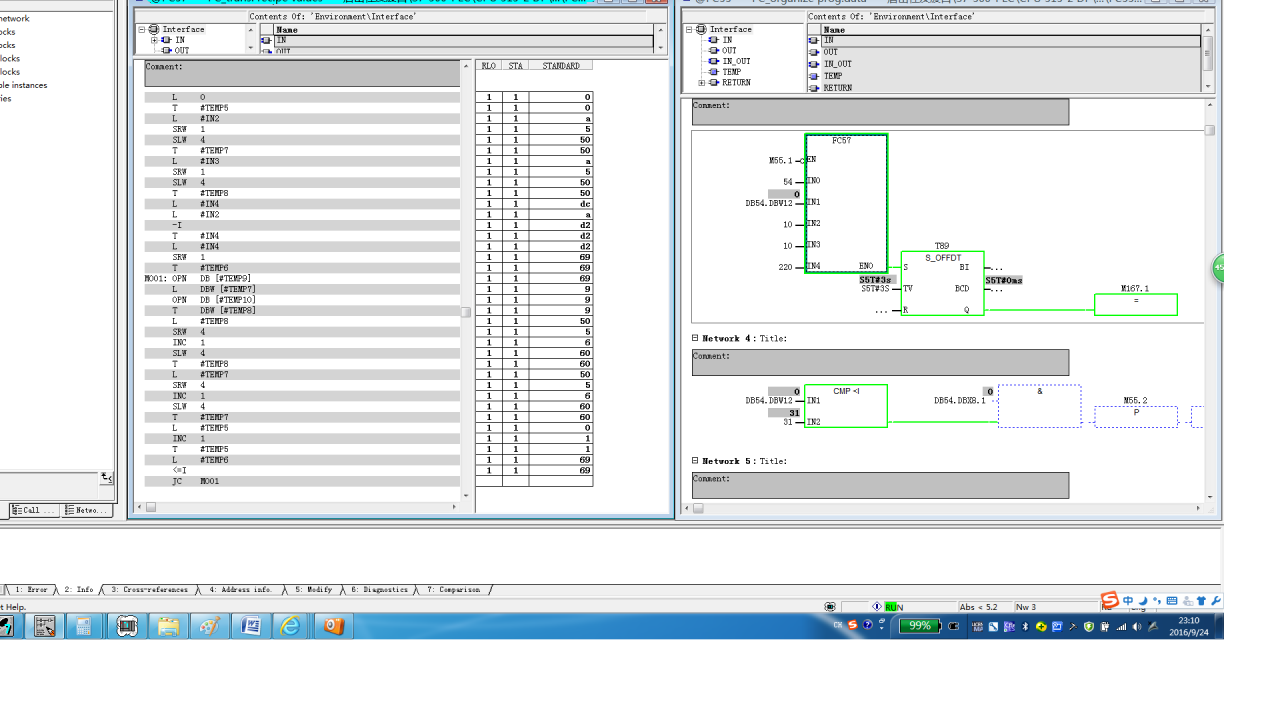Viewport: 1280px width, 720px height.
Task: Open the 7: Comparison tab
Action: pyautogui.click(x=452, y=590)
